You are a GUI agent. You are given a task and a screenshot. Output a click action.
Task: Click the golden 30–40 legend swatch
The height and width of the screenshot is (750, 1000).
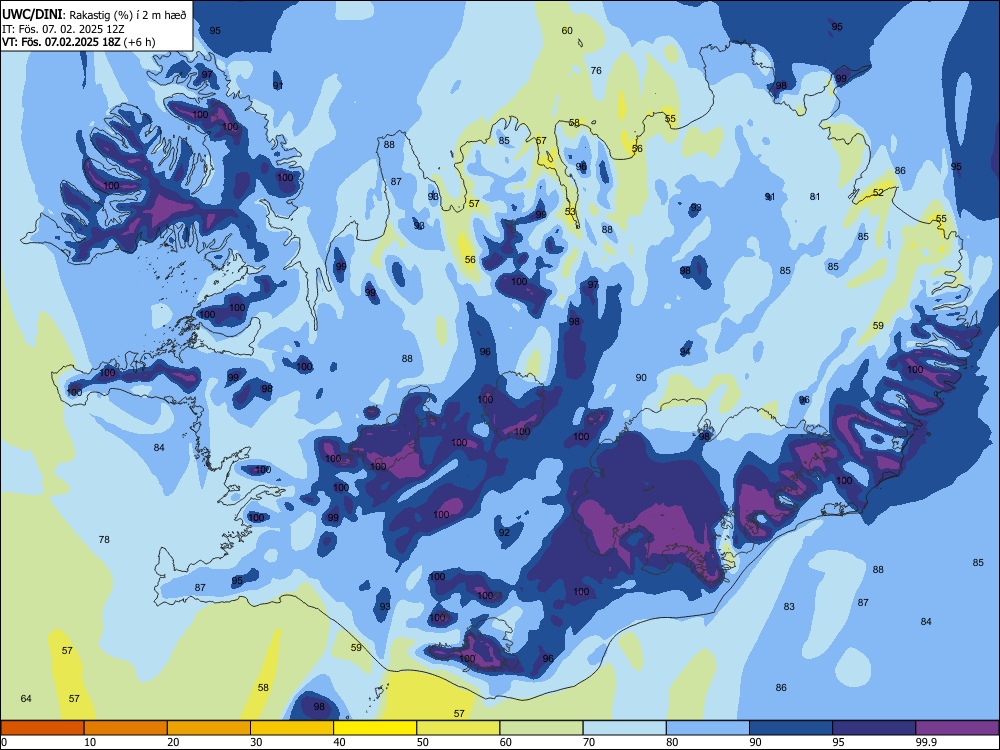[x=292, y=728]
